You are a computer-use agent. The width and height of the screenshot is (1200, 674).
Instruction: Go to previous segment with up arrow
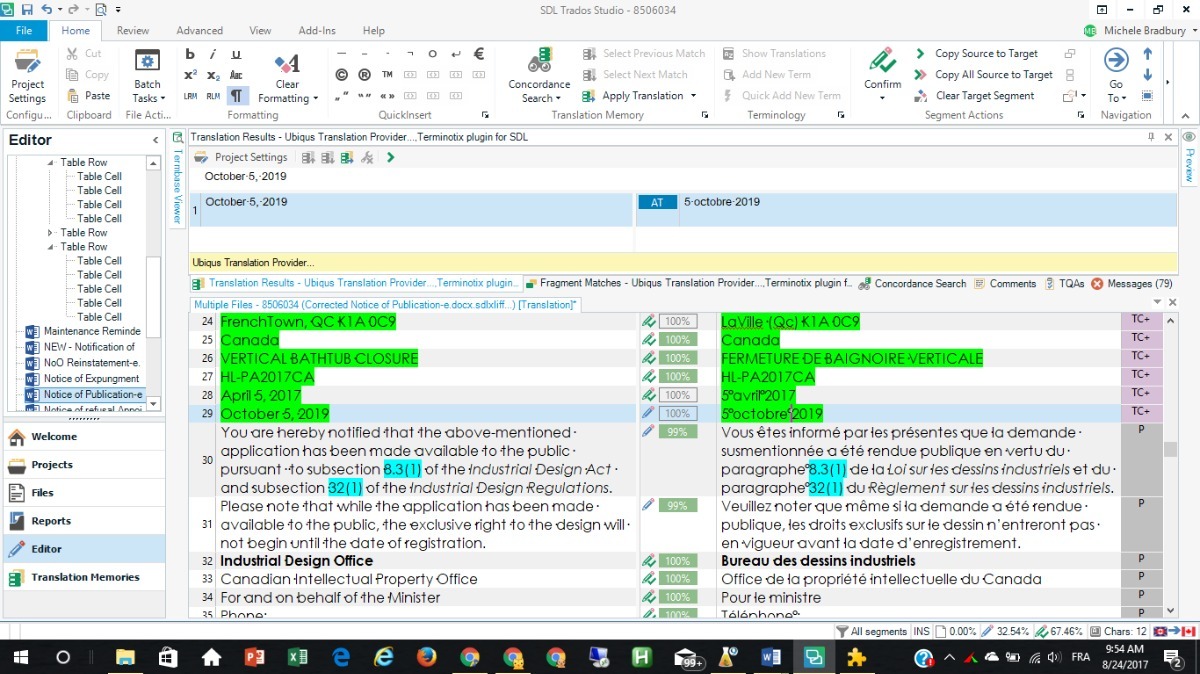click(1147, 54)
